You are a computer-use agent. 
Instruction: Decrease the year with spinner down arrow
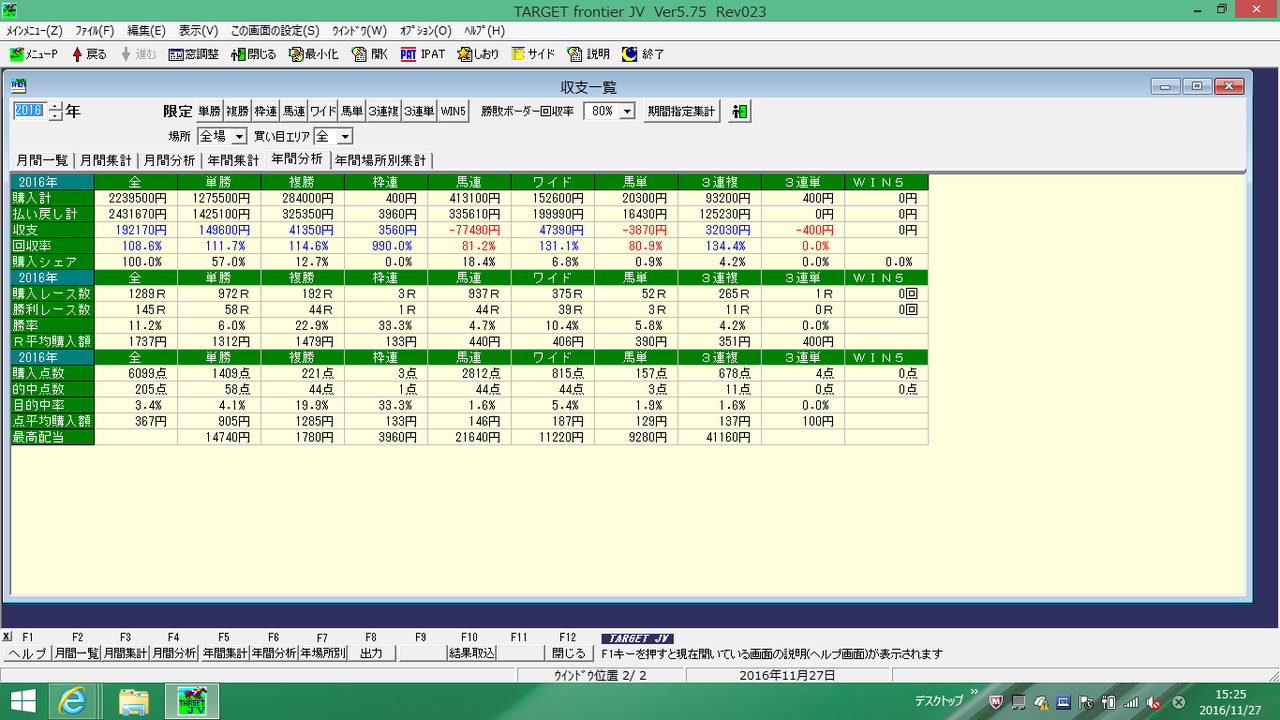click(55, 116)
